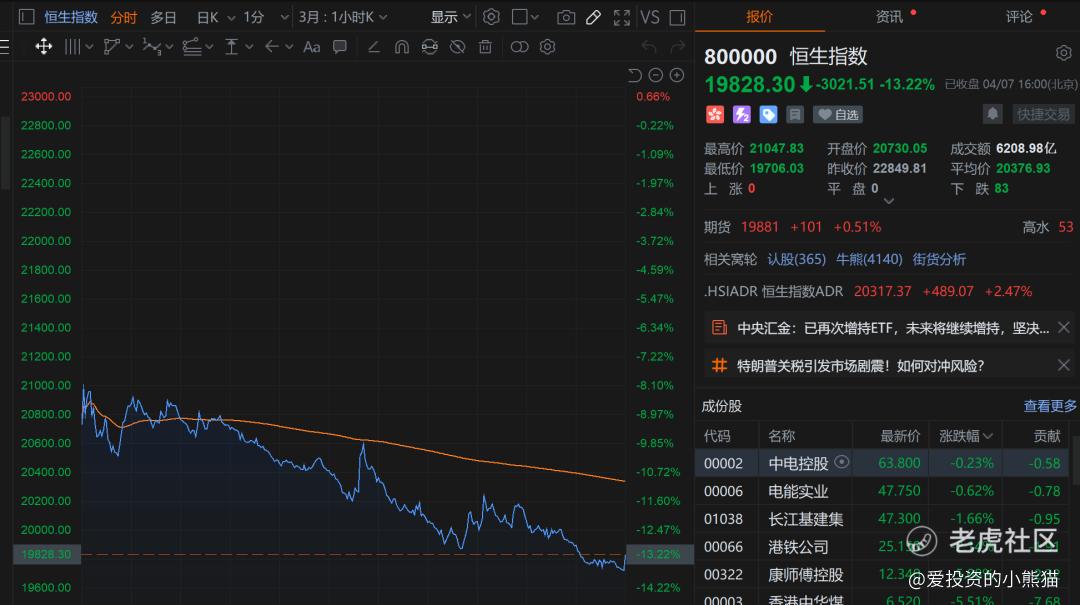Viewport: 1080px width, 605px height.
Task: Select the 电能实业 constituent row
Action: point(883,491)
